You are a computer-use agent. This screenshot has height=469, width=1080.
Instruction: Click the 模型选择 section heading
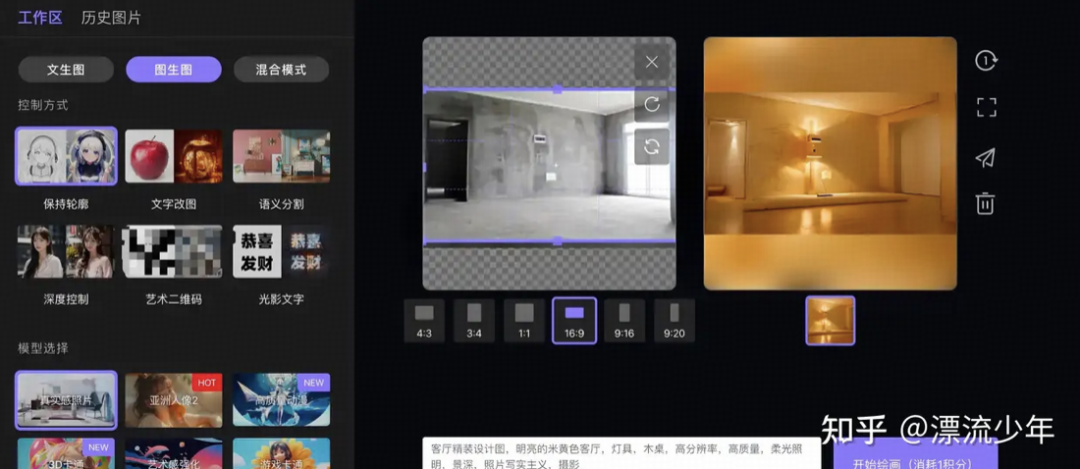(43, 348)
